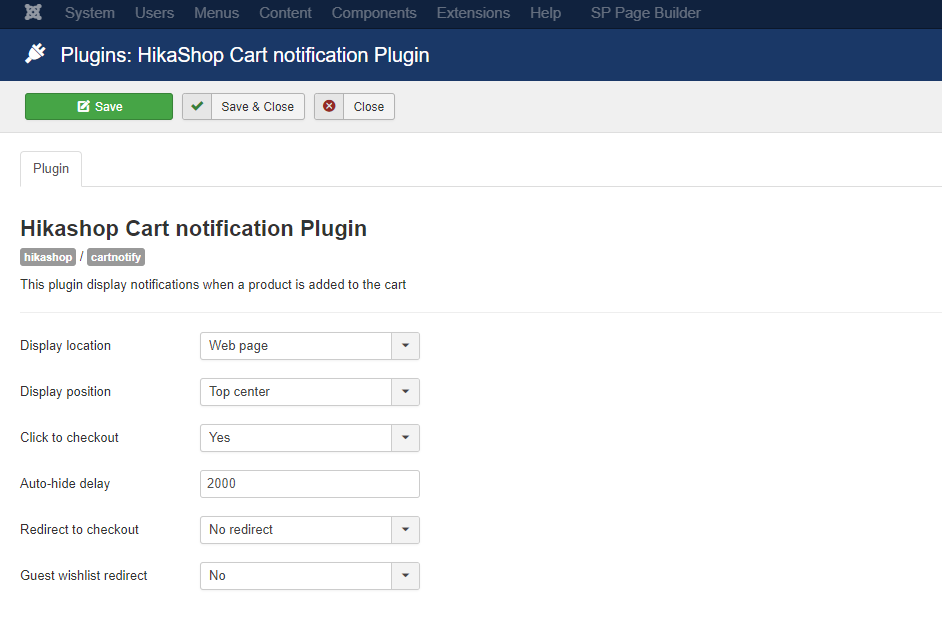The width and height of the screenshot is (942, 620).
Task: Focus the Auto-hide delay input field
Action: click(309, 484)
